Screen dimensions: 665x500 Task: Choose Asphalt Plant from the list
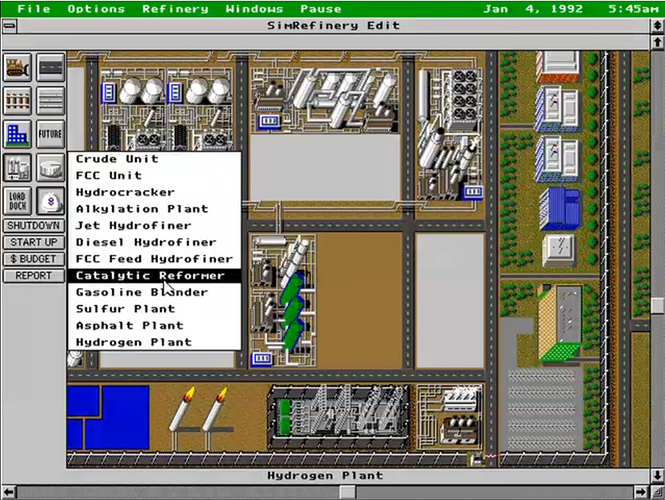click(154, 326)
